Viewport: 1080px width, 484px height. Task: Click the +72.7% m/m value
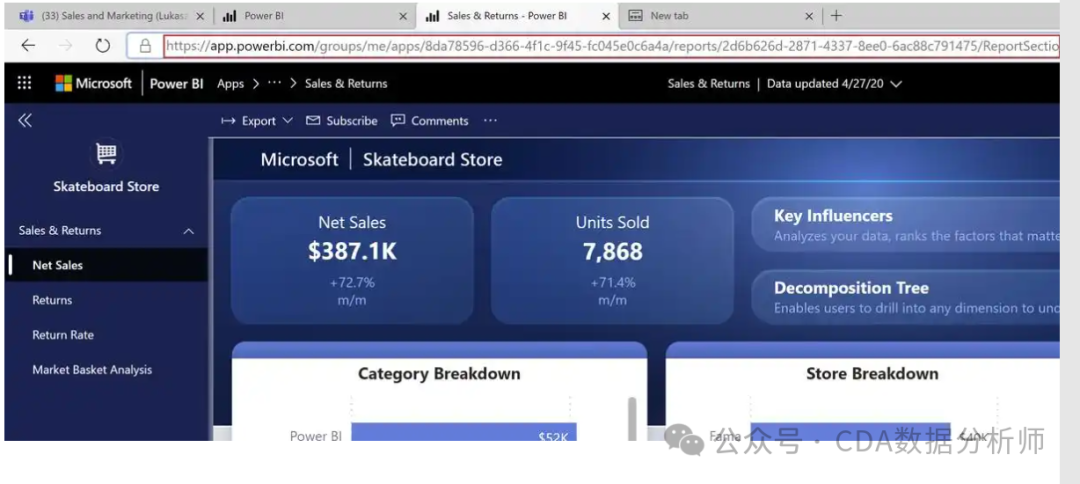(352, 291)
